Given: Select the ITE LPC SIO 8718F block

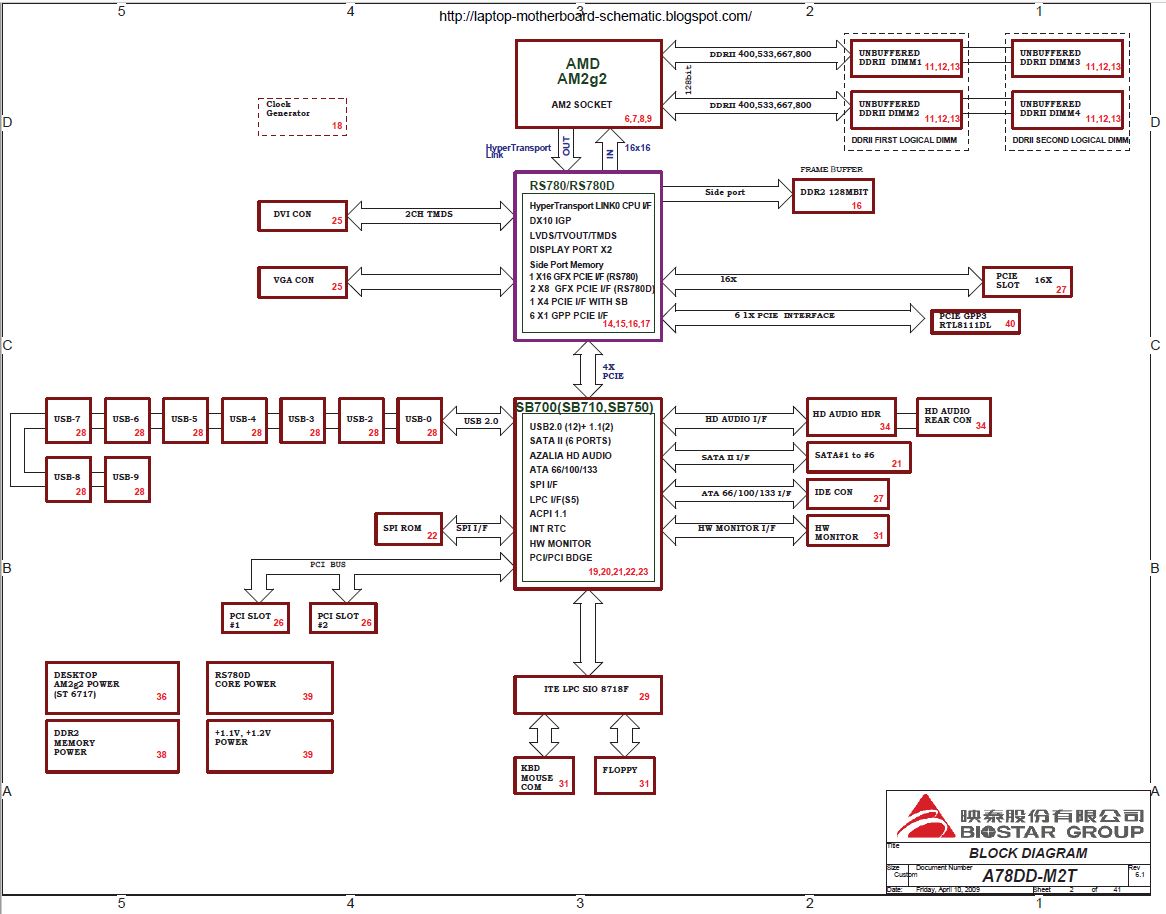Looking at the screenshot, I should 587,693.
